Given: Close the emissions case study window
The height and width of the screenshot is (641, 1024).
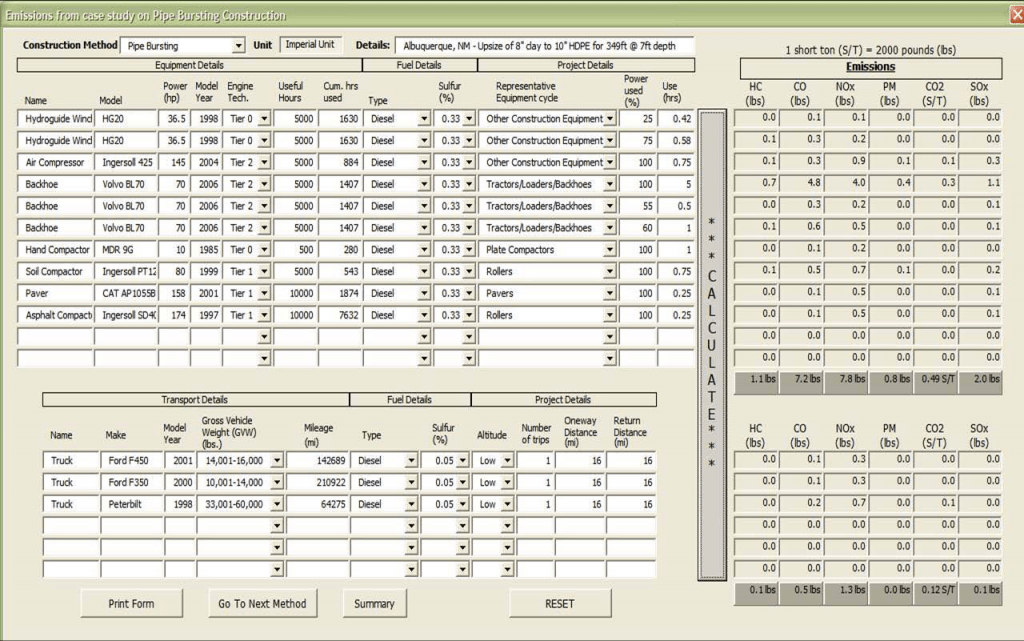Looking at the screenshot, I should click(1016, 14).
